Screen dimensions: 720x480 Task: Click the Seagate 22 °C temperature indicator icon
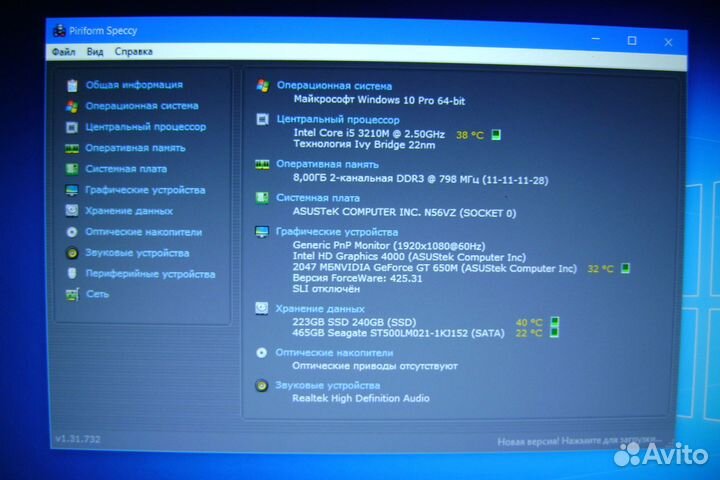pyautogui.click(x=555, y=333)
